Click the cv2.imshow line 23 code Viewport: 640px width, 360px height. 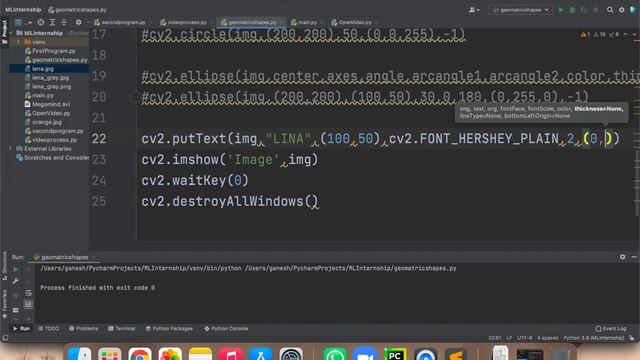click(229, 160)
